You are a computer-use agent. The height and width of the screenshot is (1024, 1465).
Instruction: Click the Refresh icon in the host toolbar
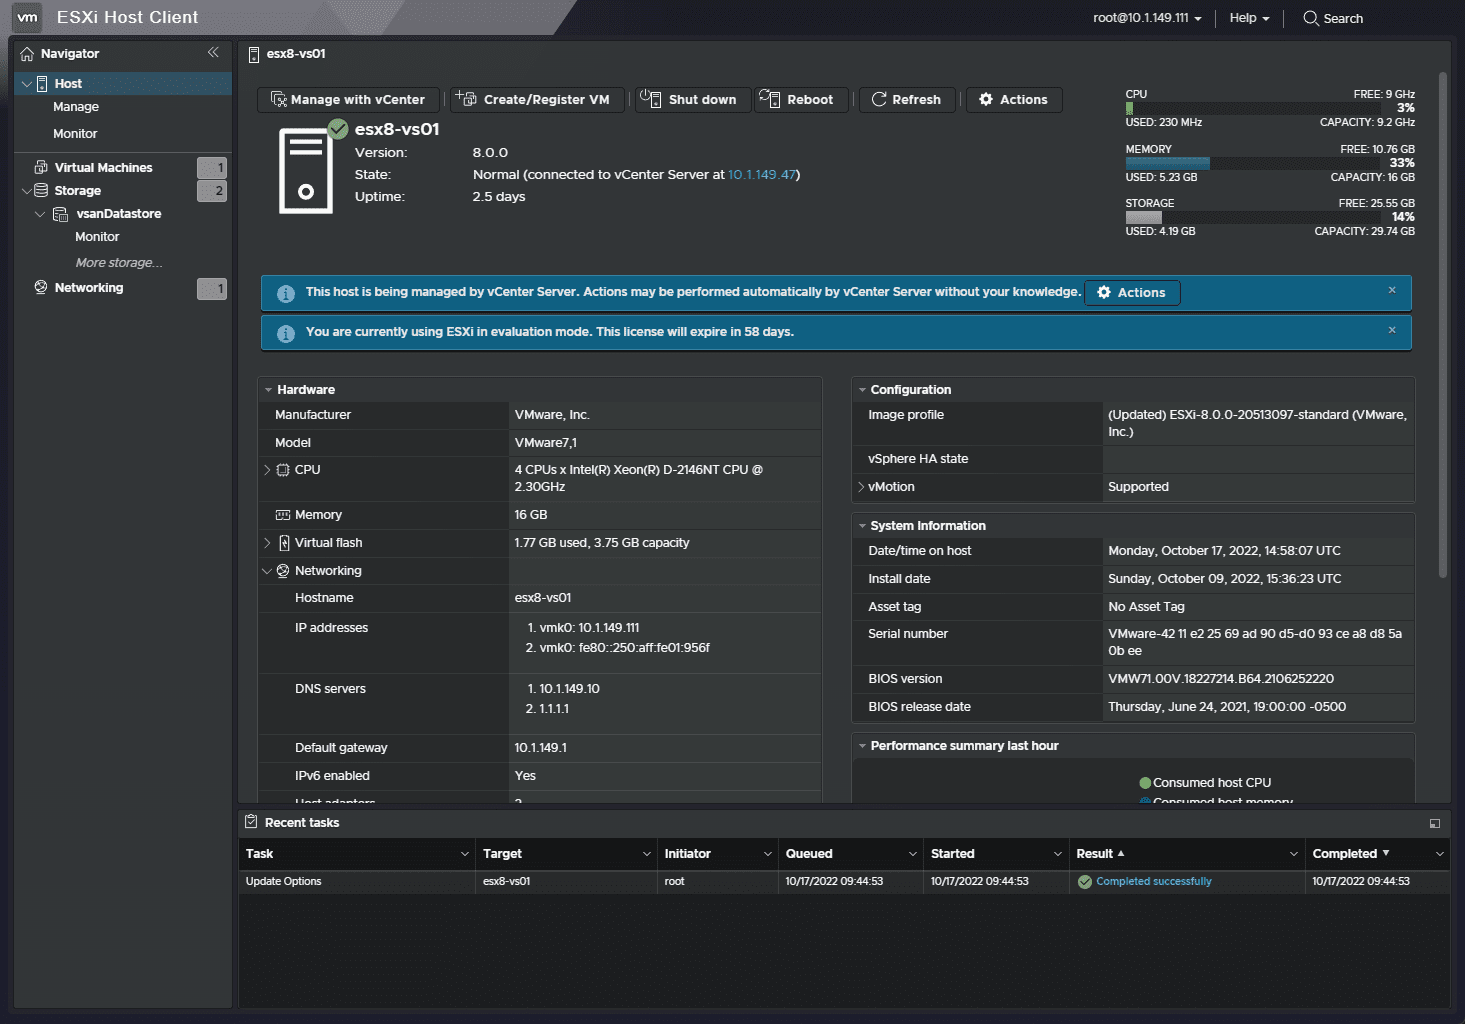[x=879, y=99]
